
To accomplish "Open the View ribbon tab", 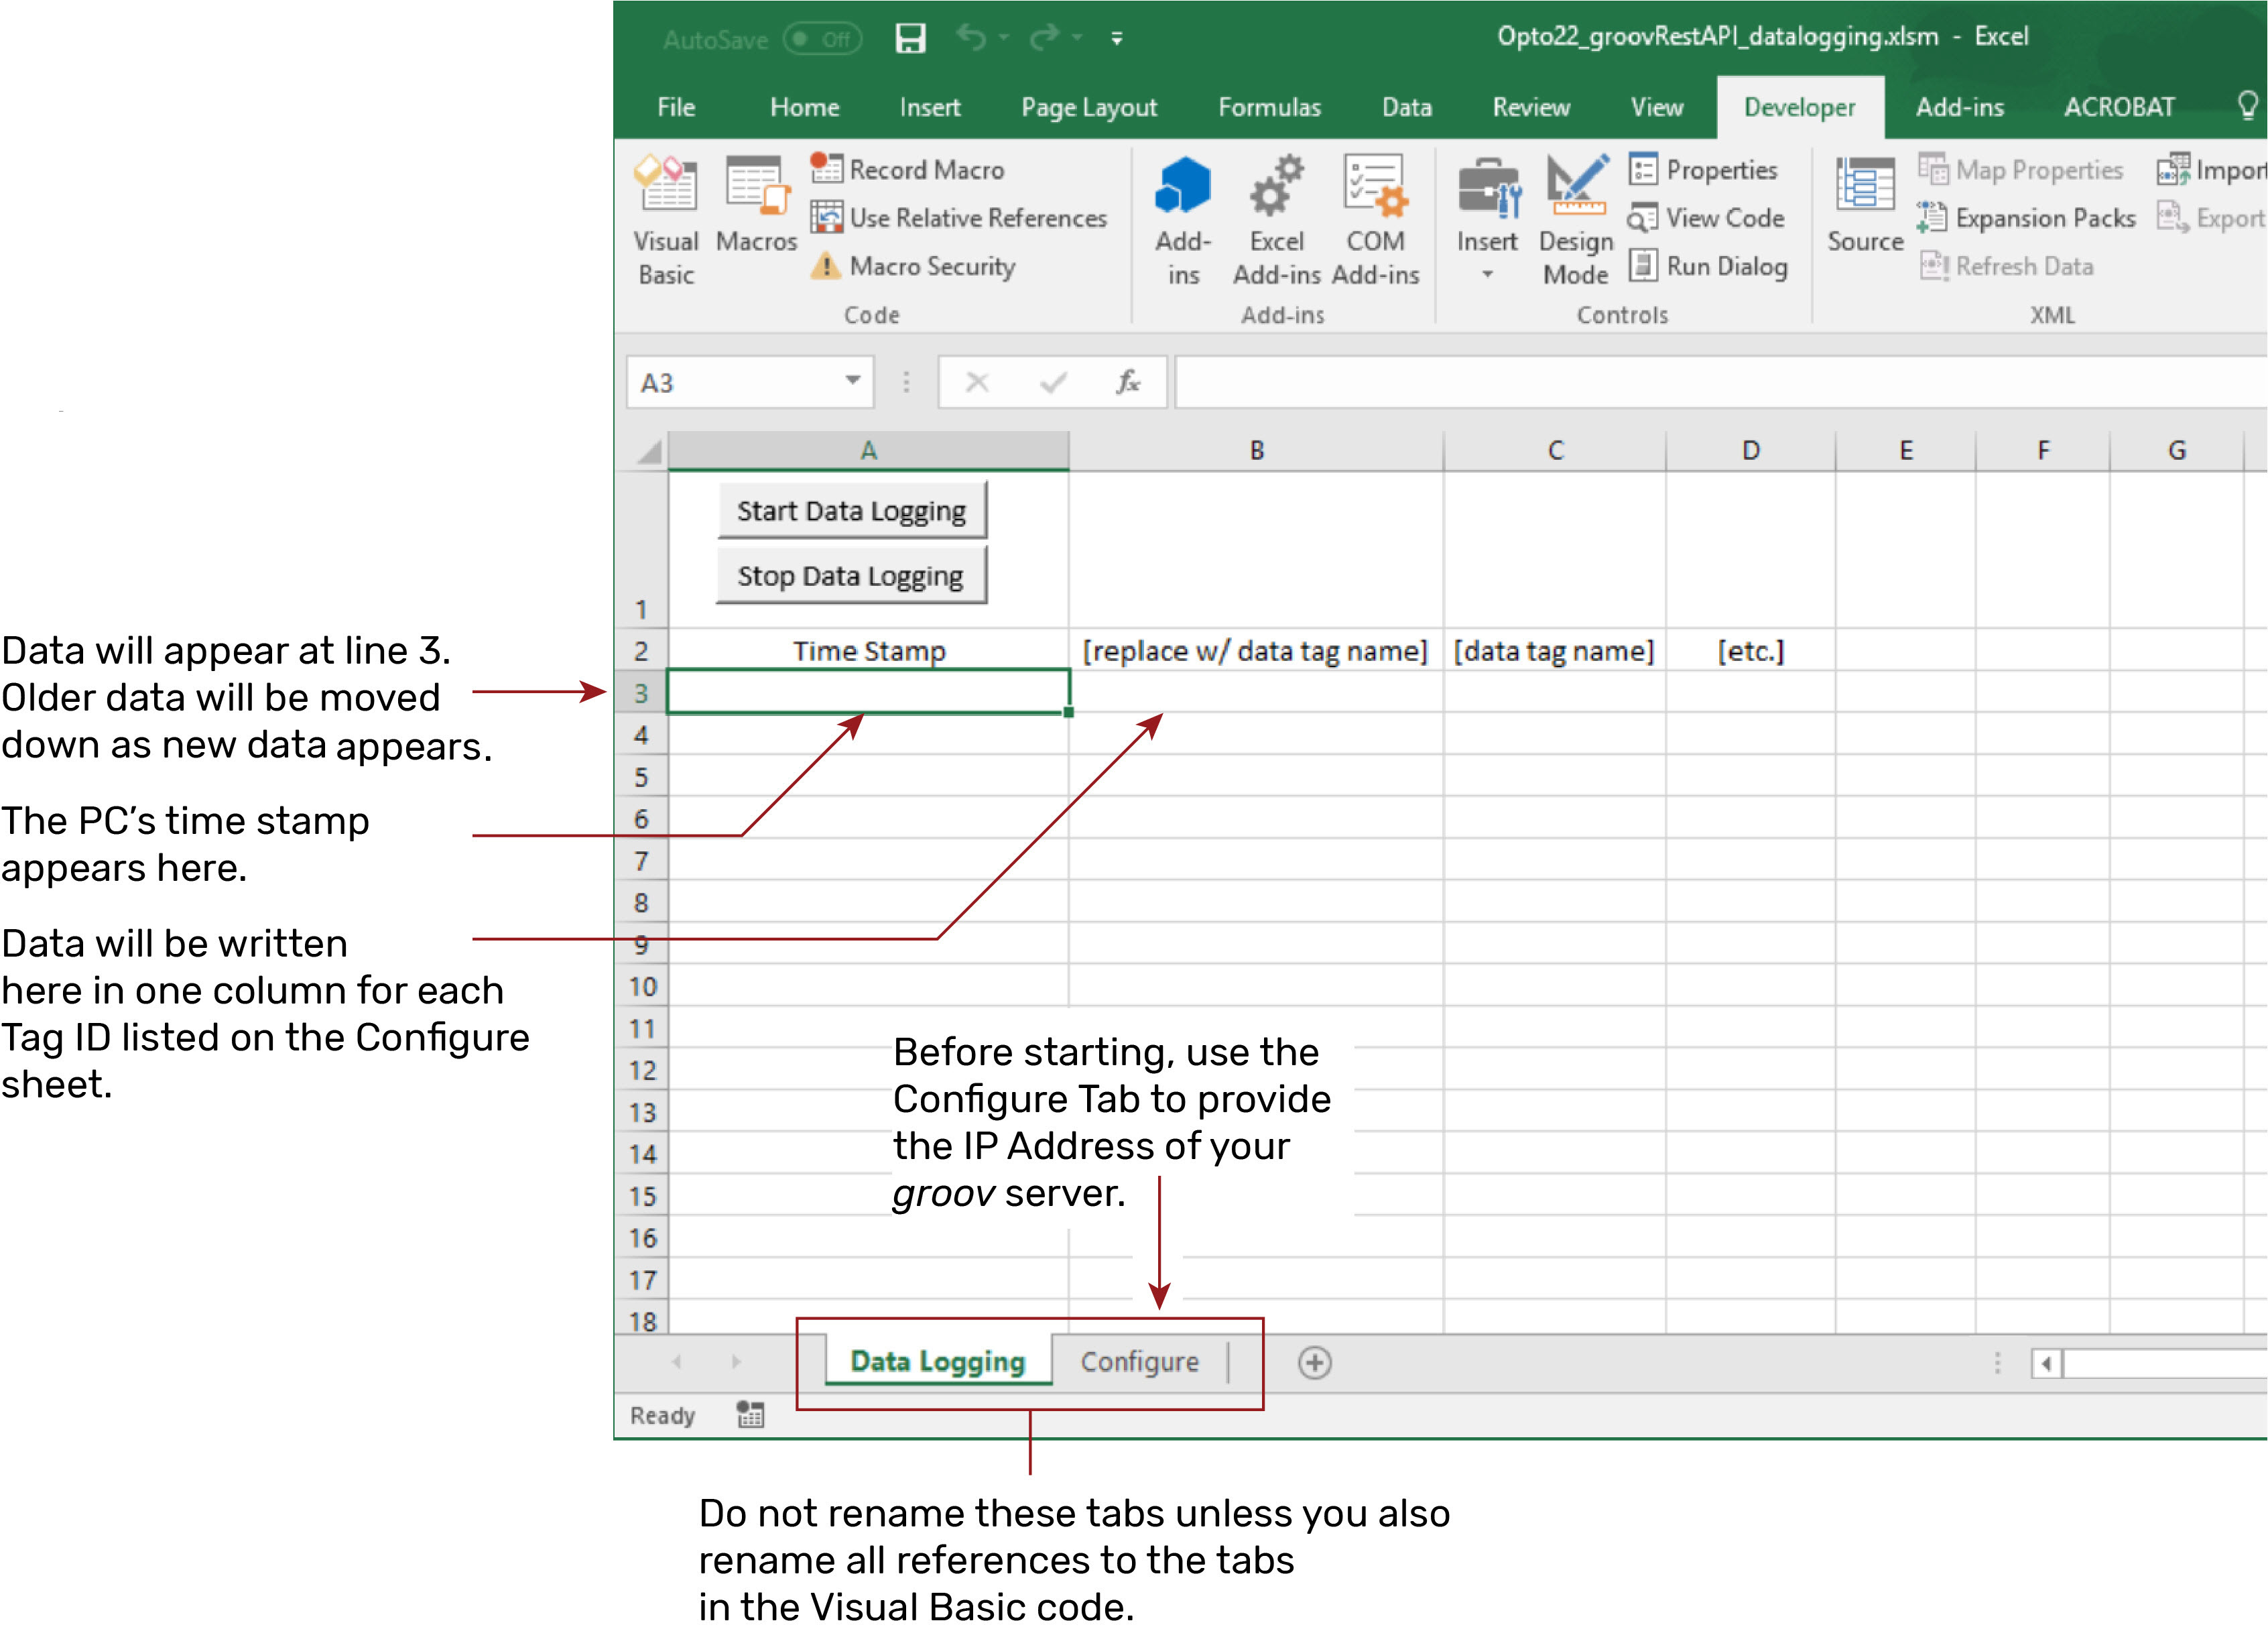I will coord(1656,107).
